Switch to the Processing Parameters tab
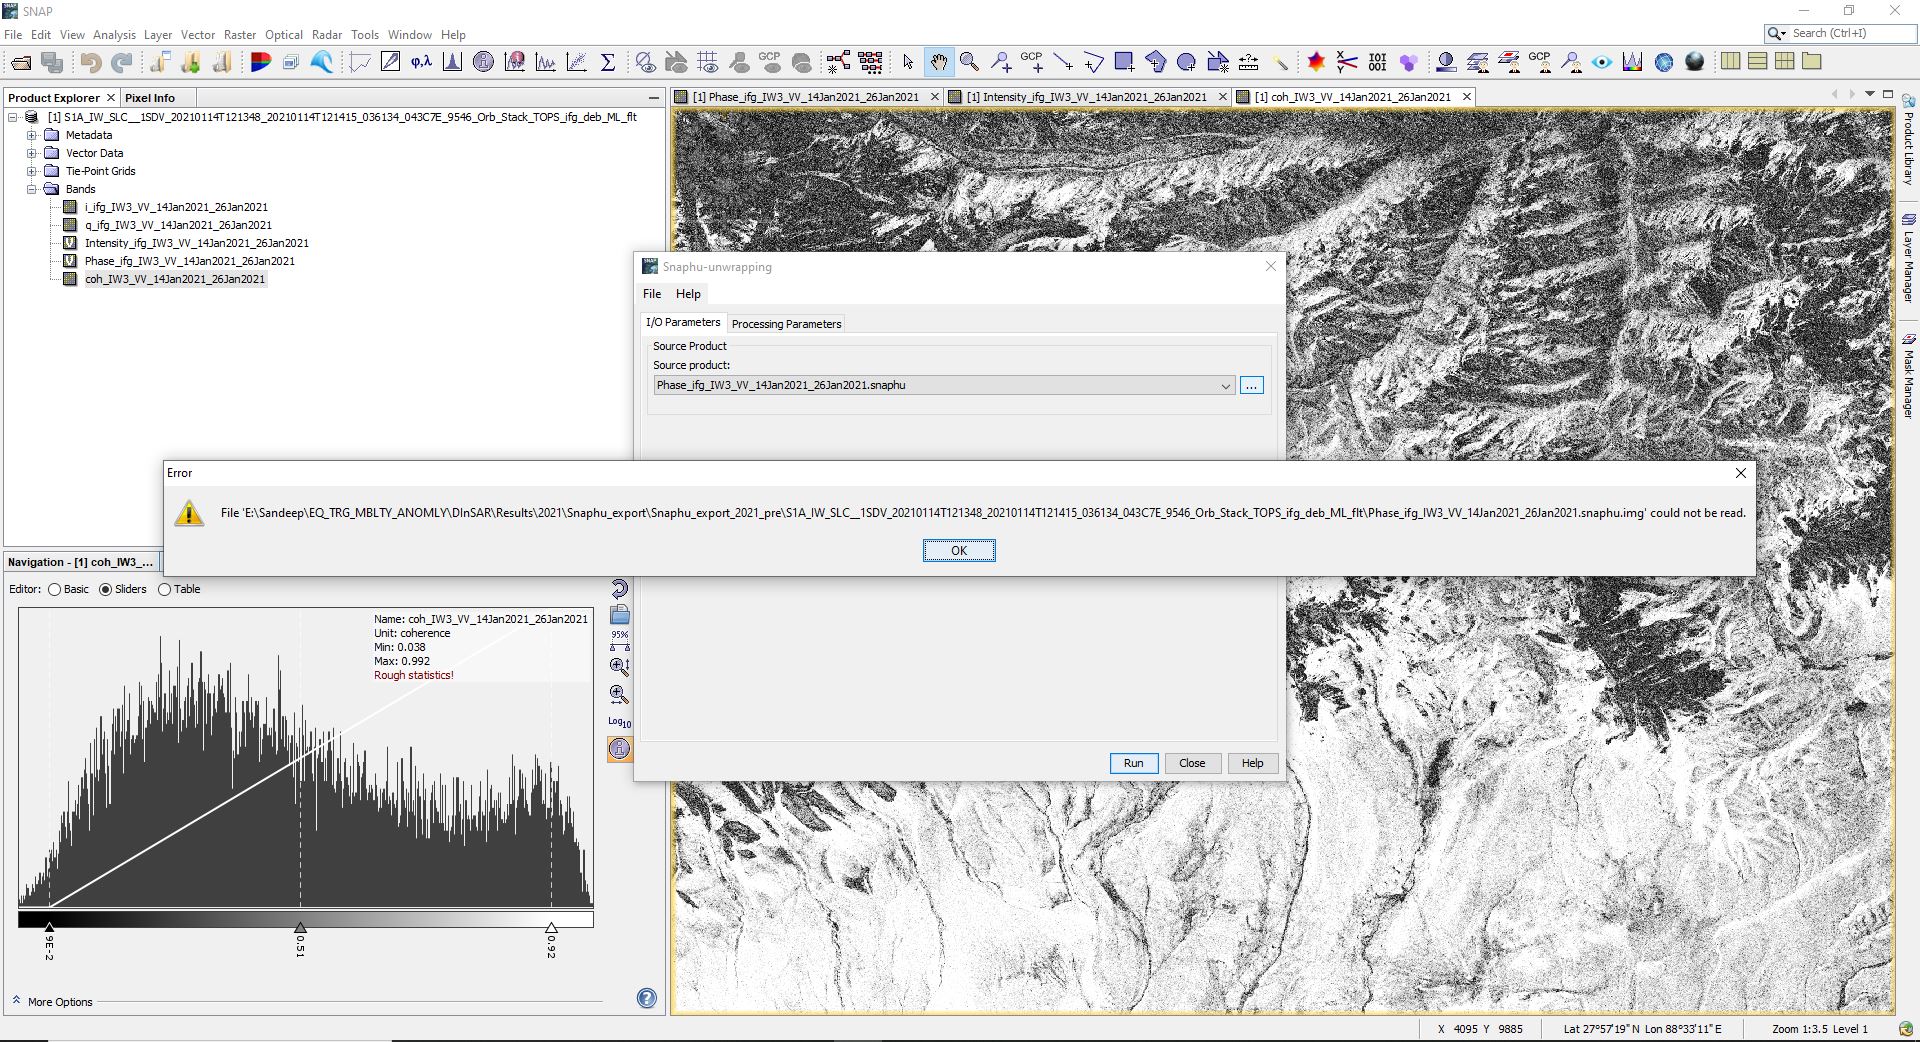The height and width of the screenshot is (1042, 1920). [786, 323]
